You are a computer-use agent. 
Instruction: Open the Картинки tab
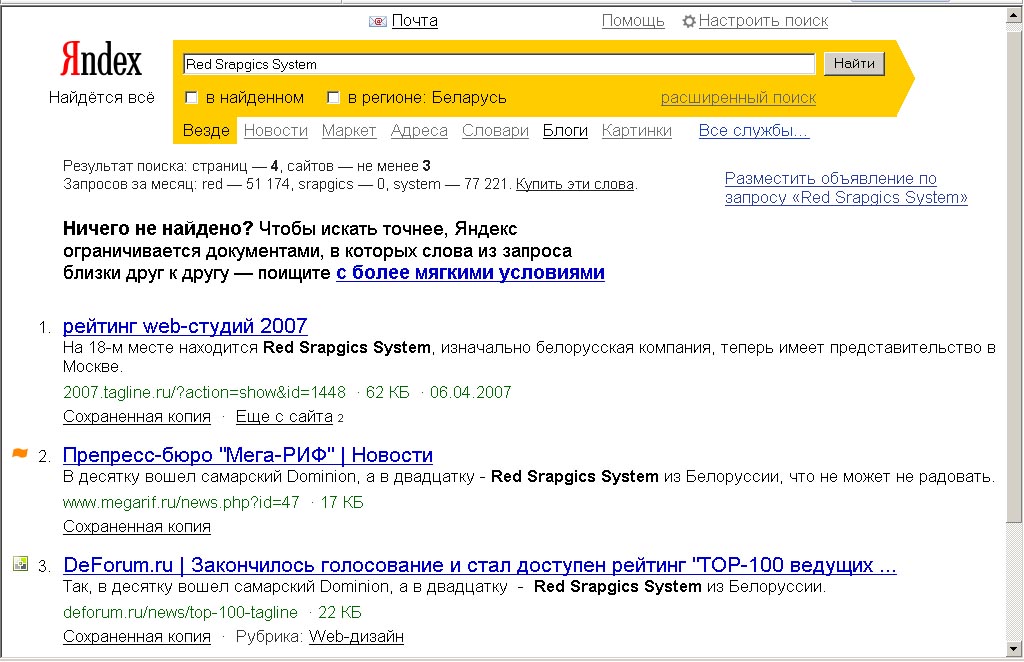[x=637, y=131]
